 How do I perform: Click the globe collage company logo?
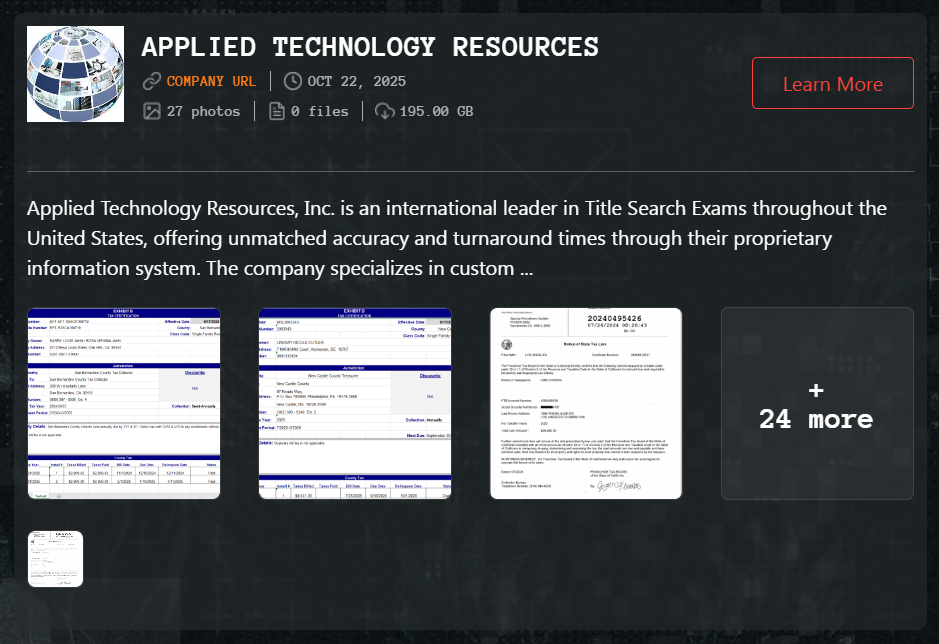(75, 75)
